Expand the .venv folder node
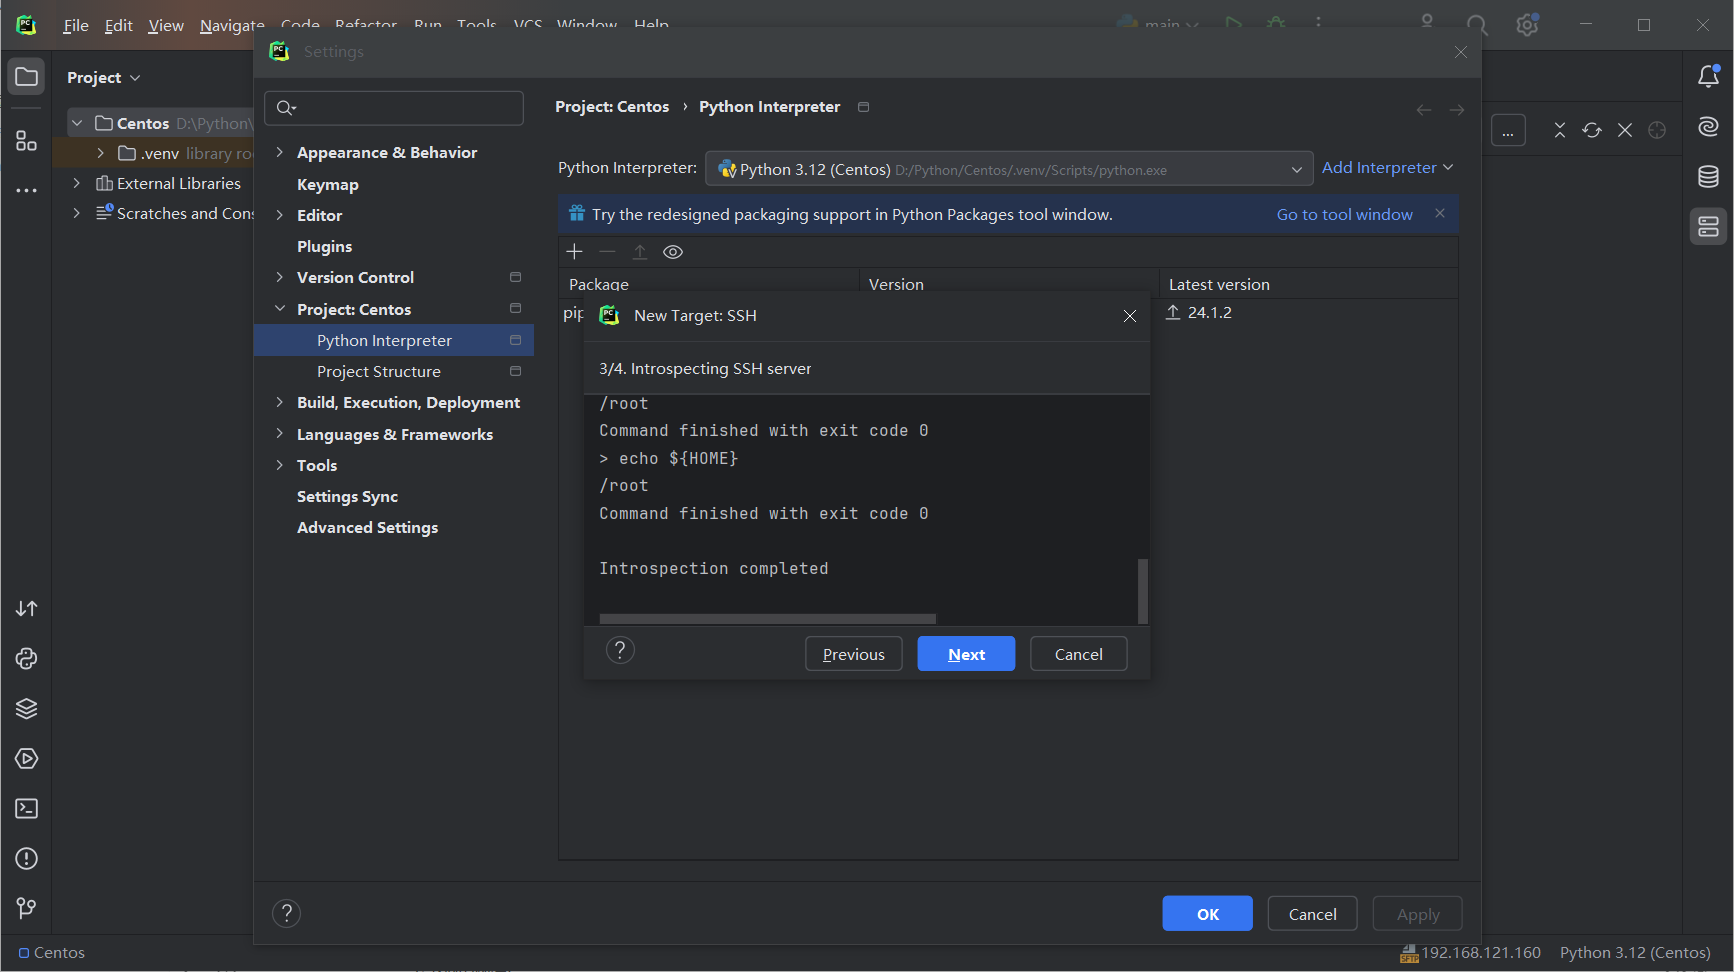 [100, 153]
